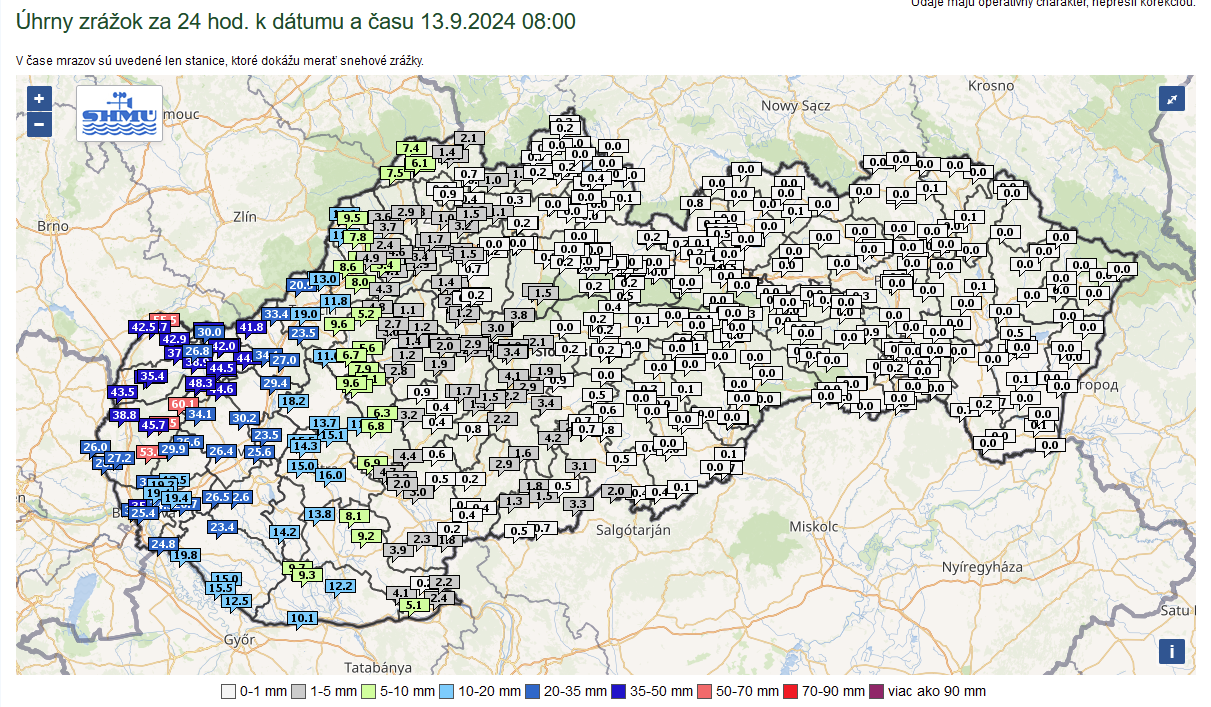The image size is (1211, 707).
Task: Click the 10.1 station marker
Action: pos(302,618)
